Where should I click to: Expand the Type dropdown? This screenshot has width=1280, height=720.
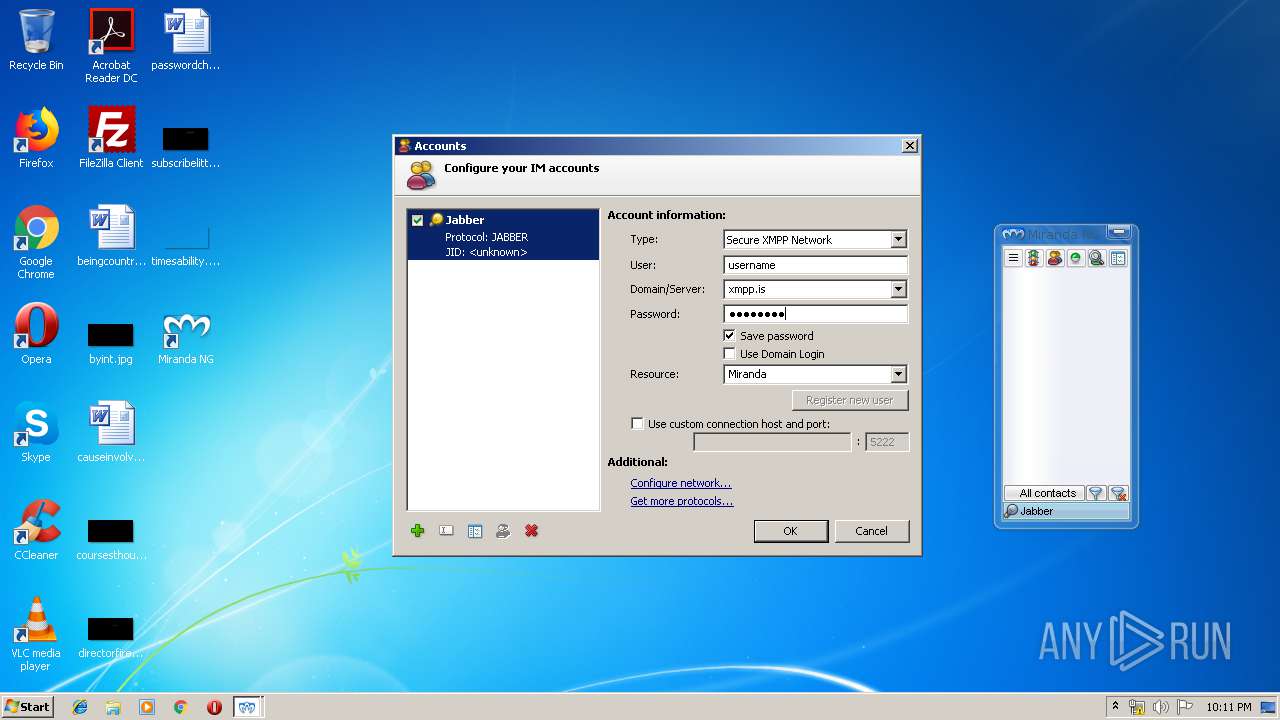tap(898, 240)
